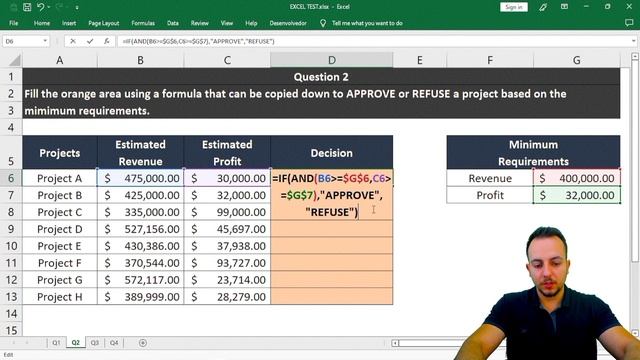
Task: Open the Review ribbon tab
Action: click(x=200, y=23)
